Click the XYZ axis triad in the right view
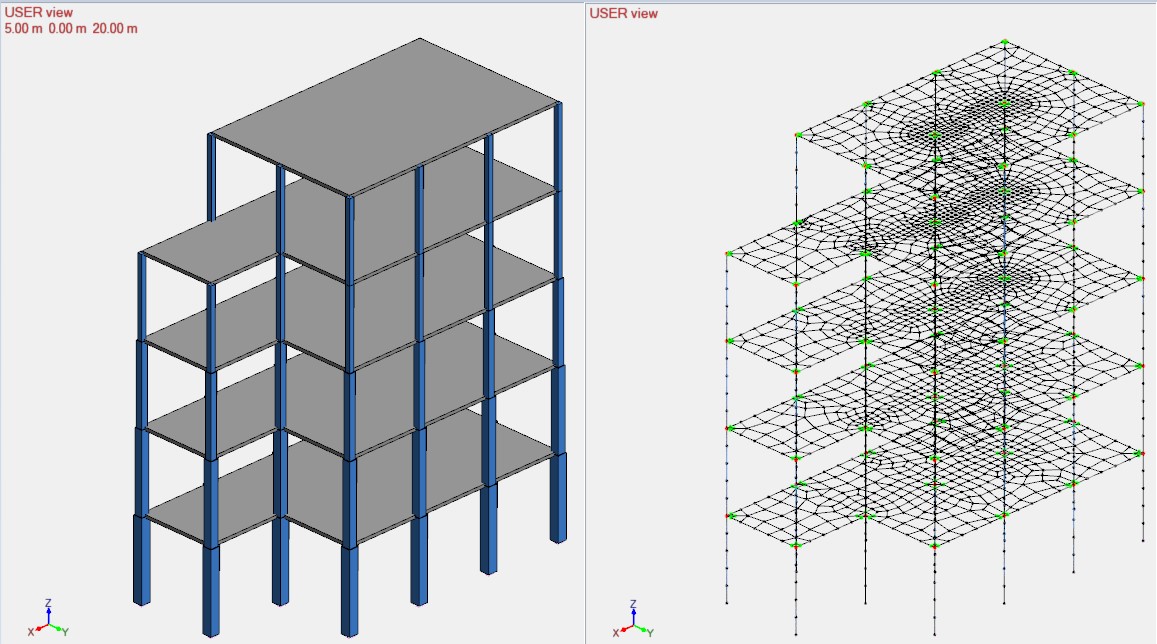Screen dimensions: 1157x644 pyautogui.click(x=634, y=620)
